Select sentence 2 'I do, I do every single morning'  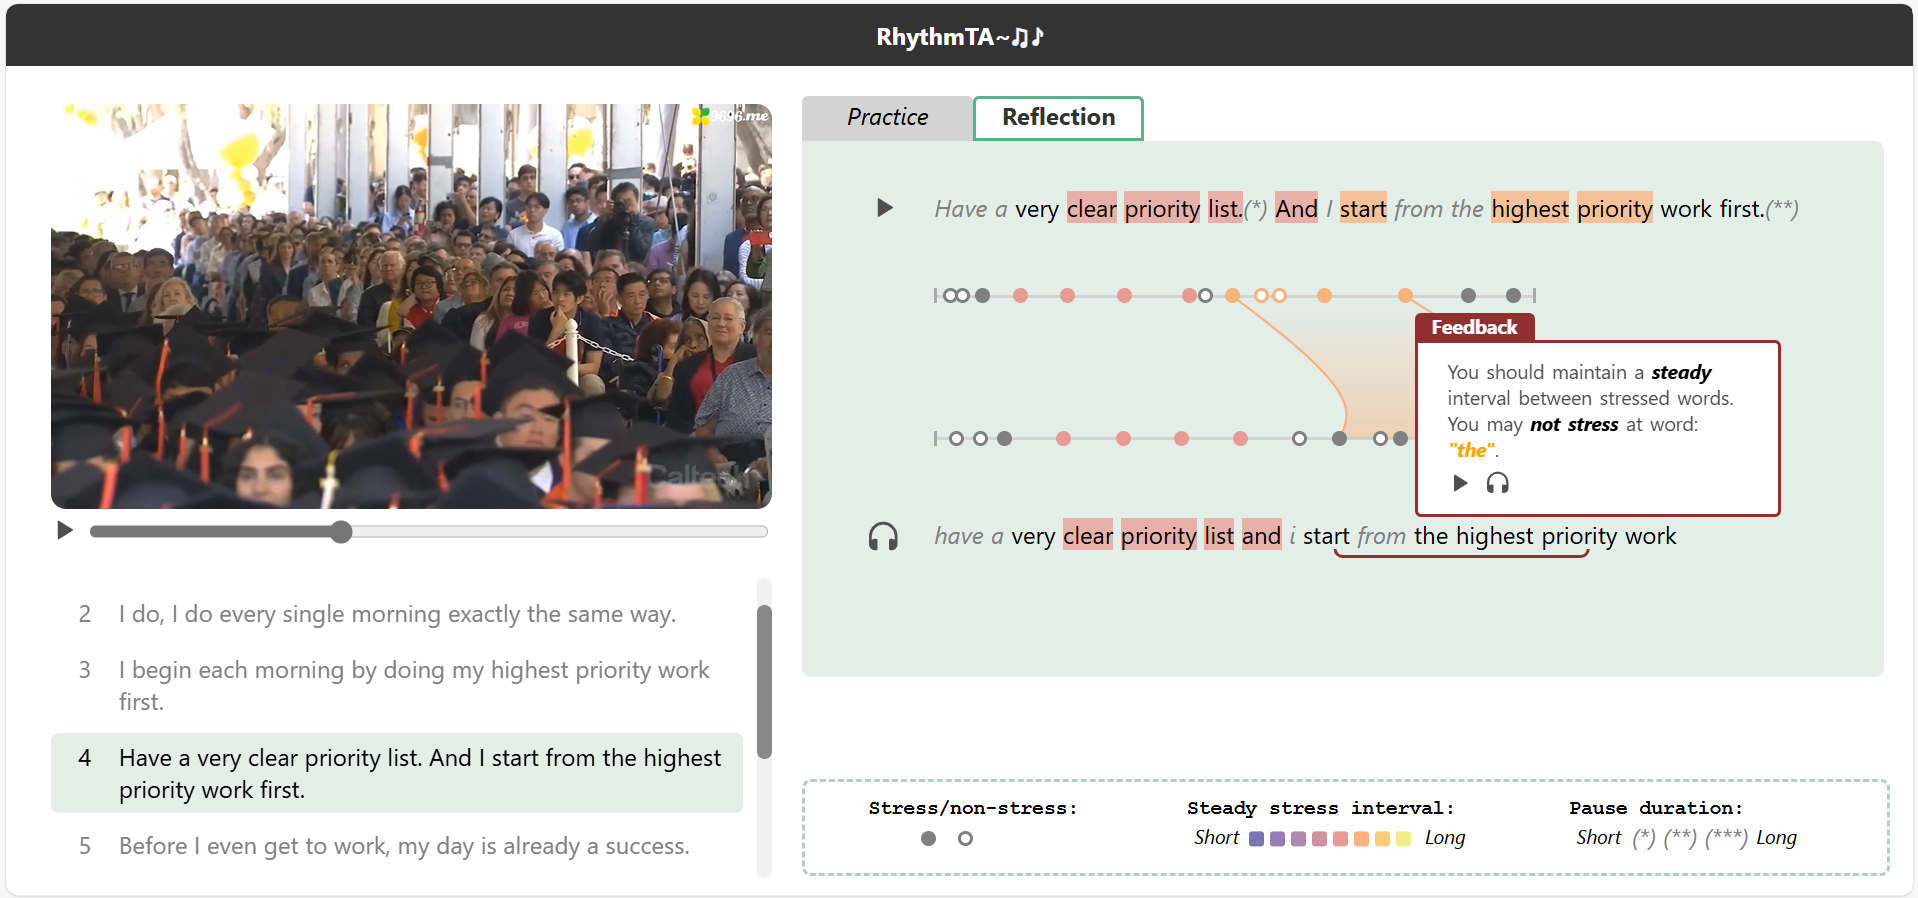click(x=397, y=614)
